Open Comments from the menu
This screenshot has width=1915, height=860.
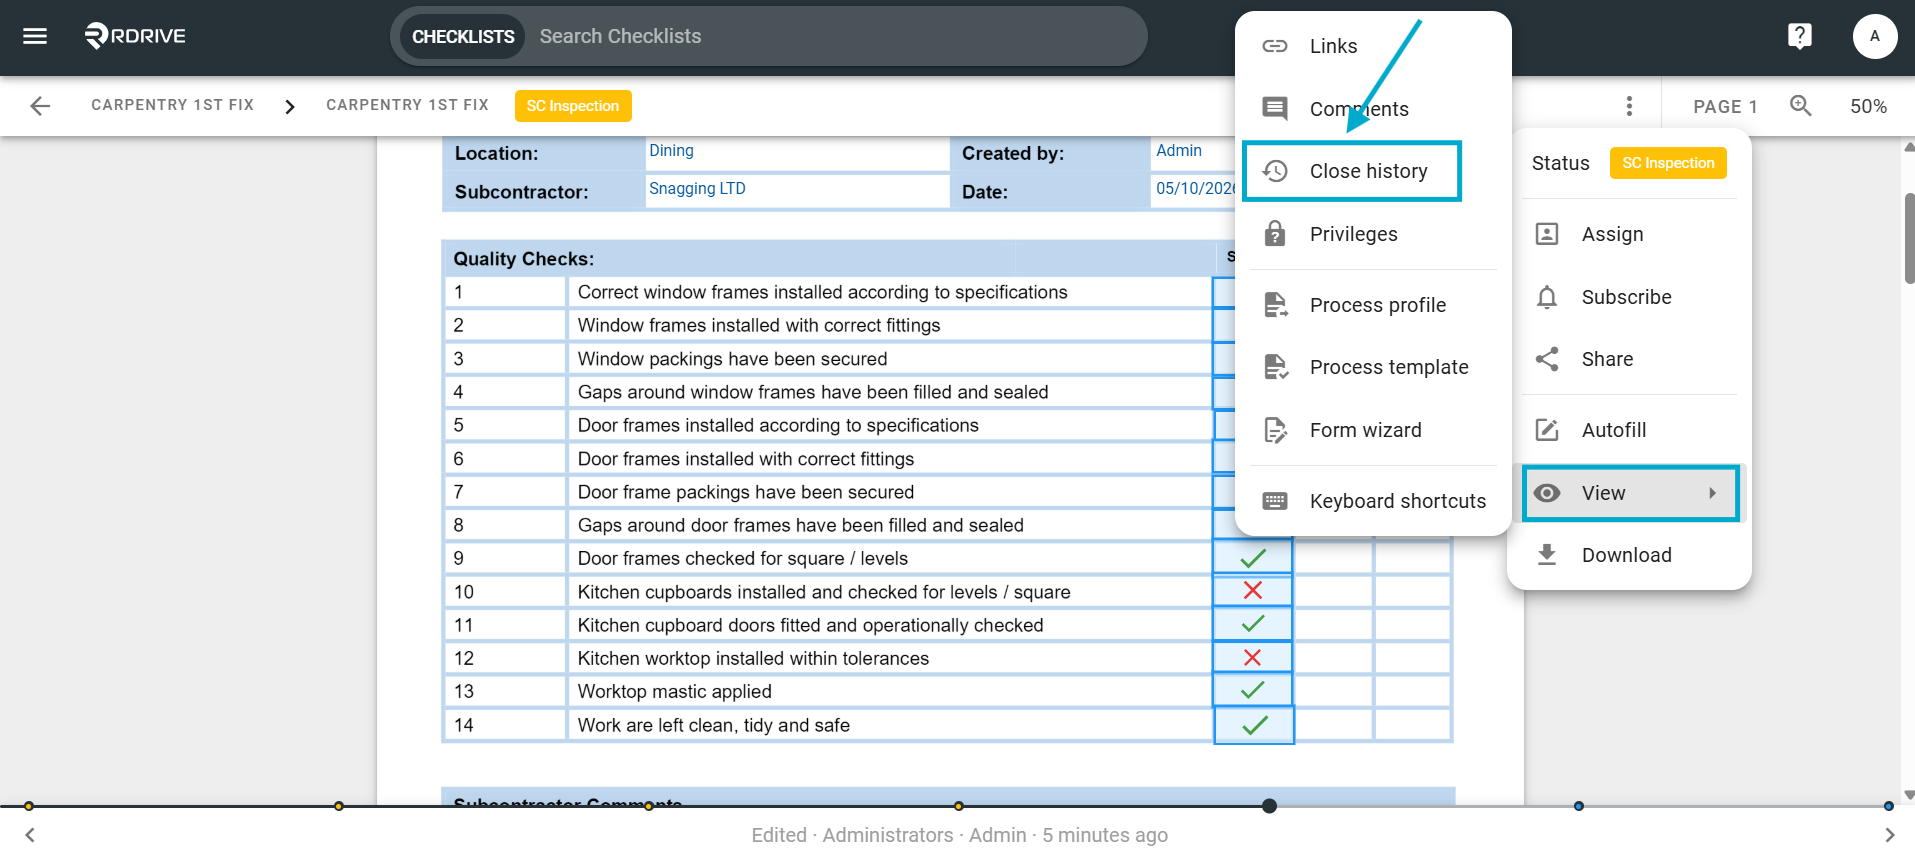coord(1373,109)
